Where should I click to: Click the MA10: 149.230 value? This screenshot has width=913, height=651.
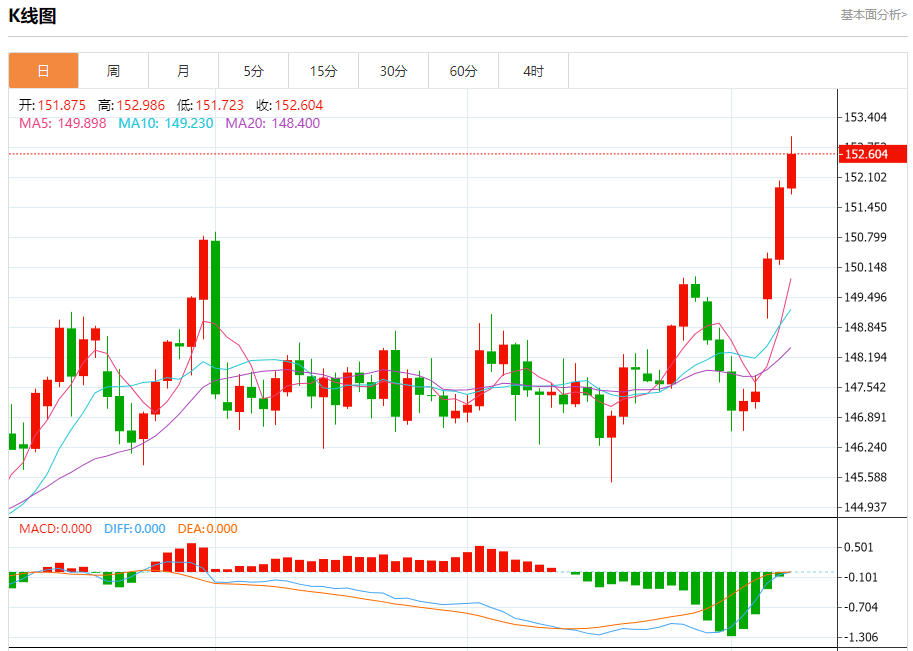[x=166, y=123]
